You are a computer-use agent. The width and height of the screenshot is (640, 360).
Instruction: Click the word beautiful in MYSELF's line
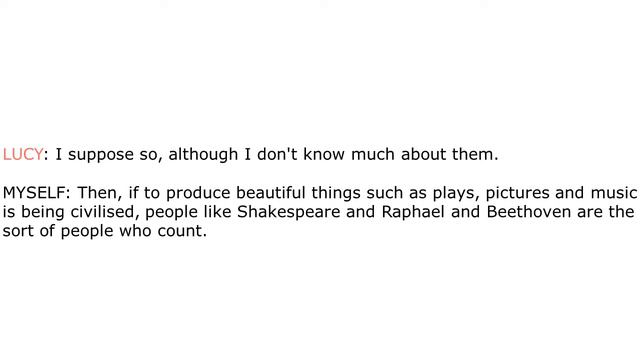271,193
